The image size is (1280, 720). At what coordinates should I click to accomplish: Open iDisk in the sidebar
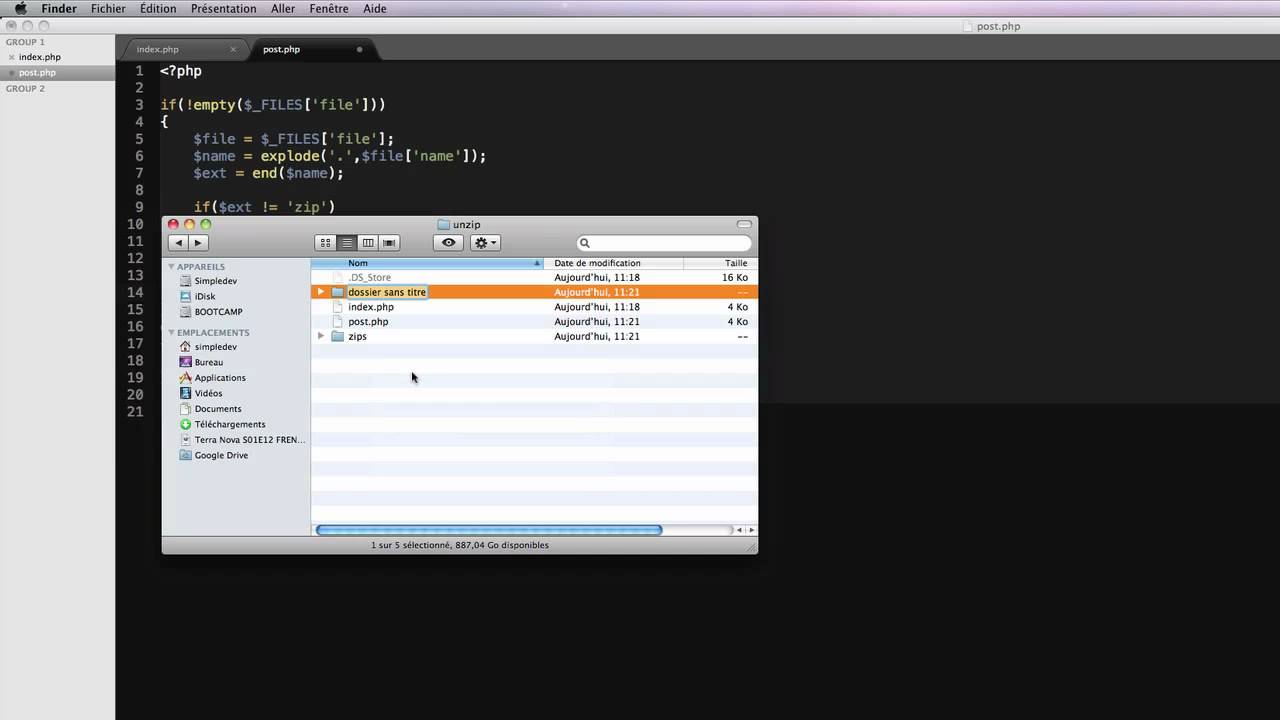[x=205, y=296]
